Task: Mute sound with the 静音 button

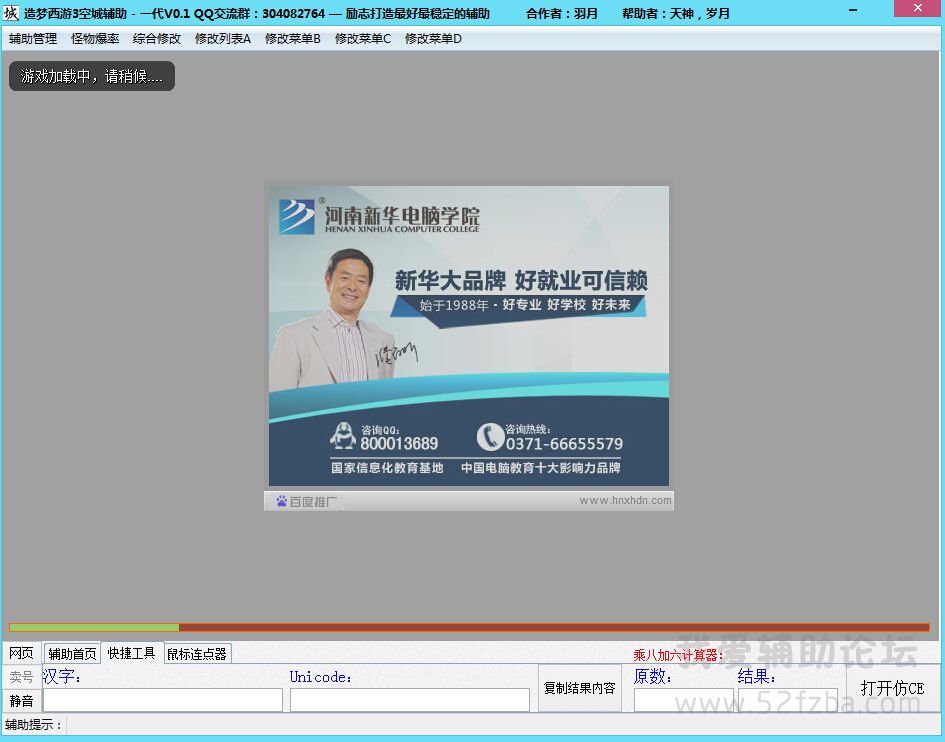Action: [22, 700]
